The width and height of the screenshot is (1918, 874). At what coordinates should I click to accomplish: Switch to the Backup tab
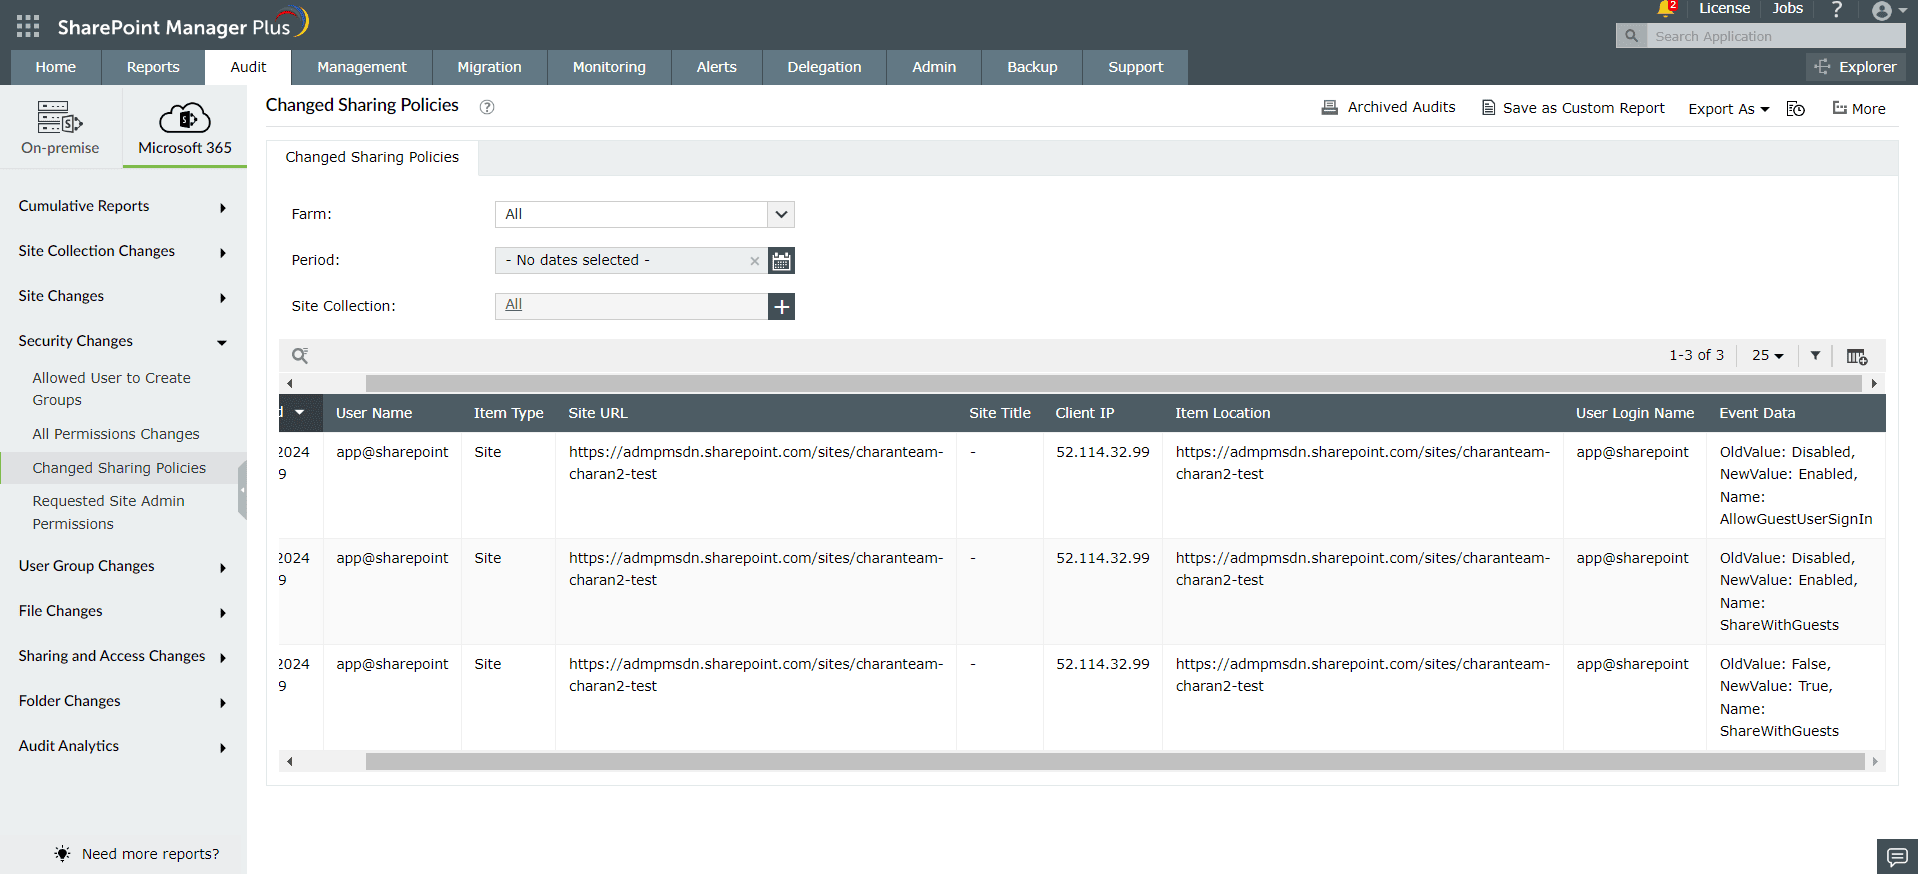point(1032,67)
